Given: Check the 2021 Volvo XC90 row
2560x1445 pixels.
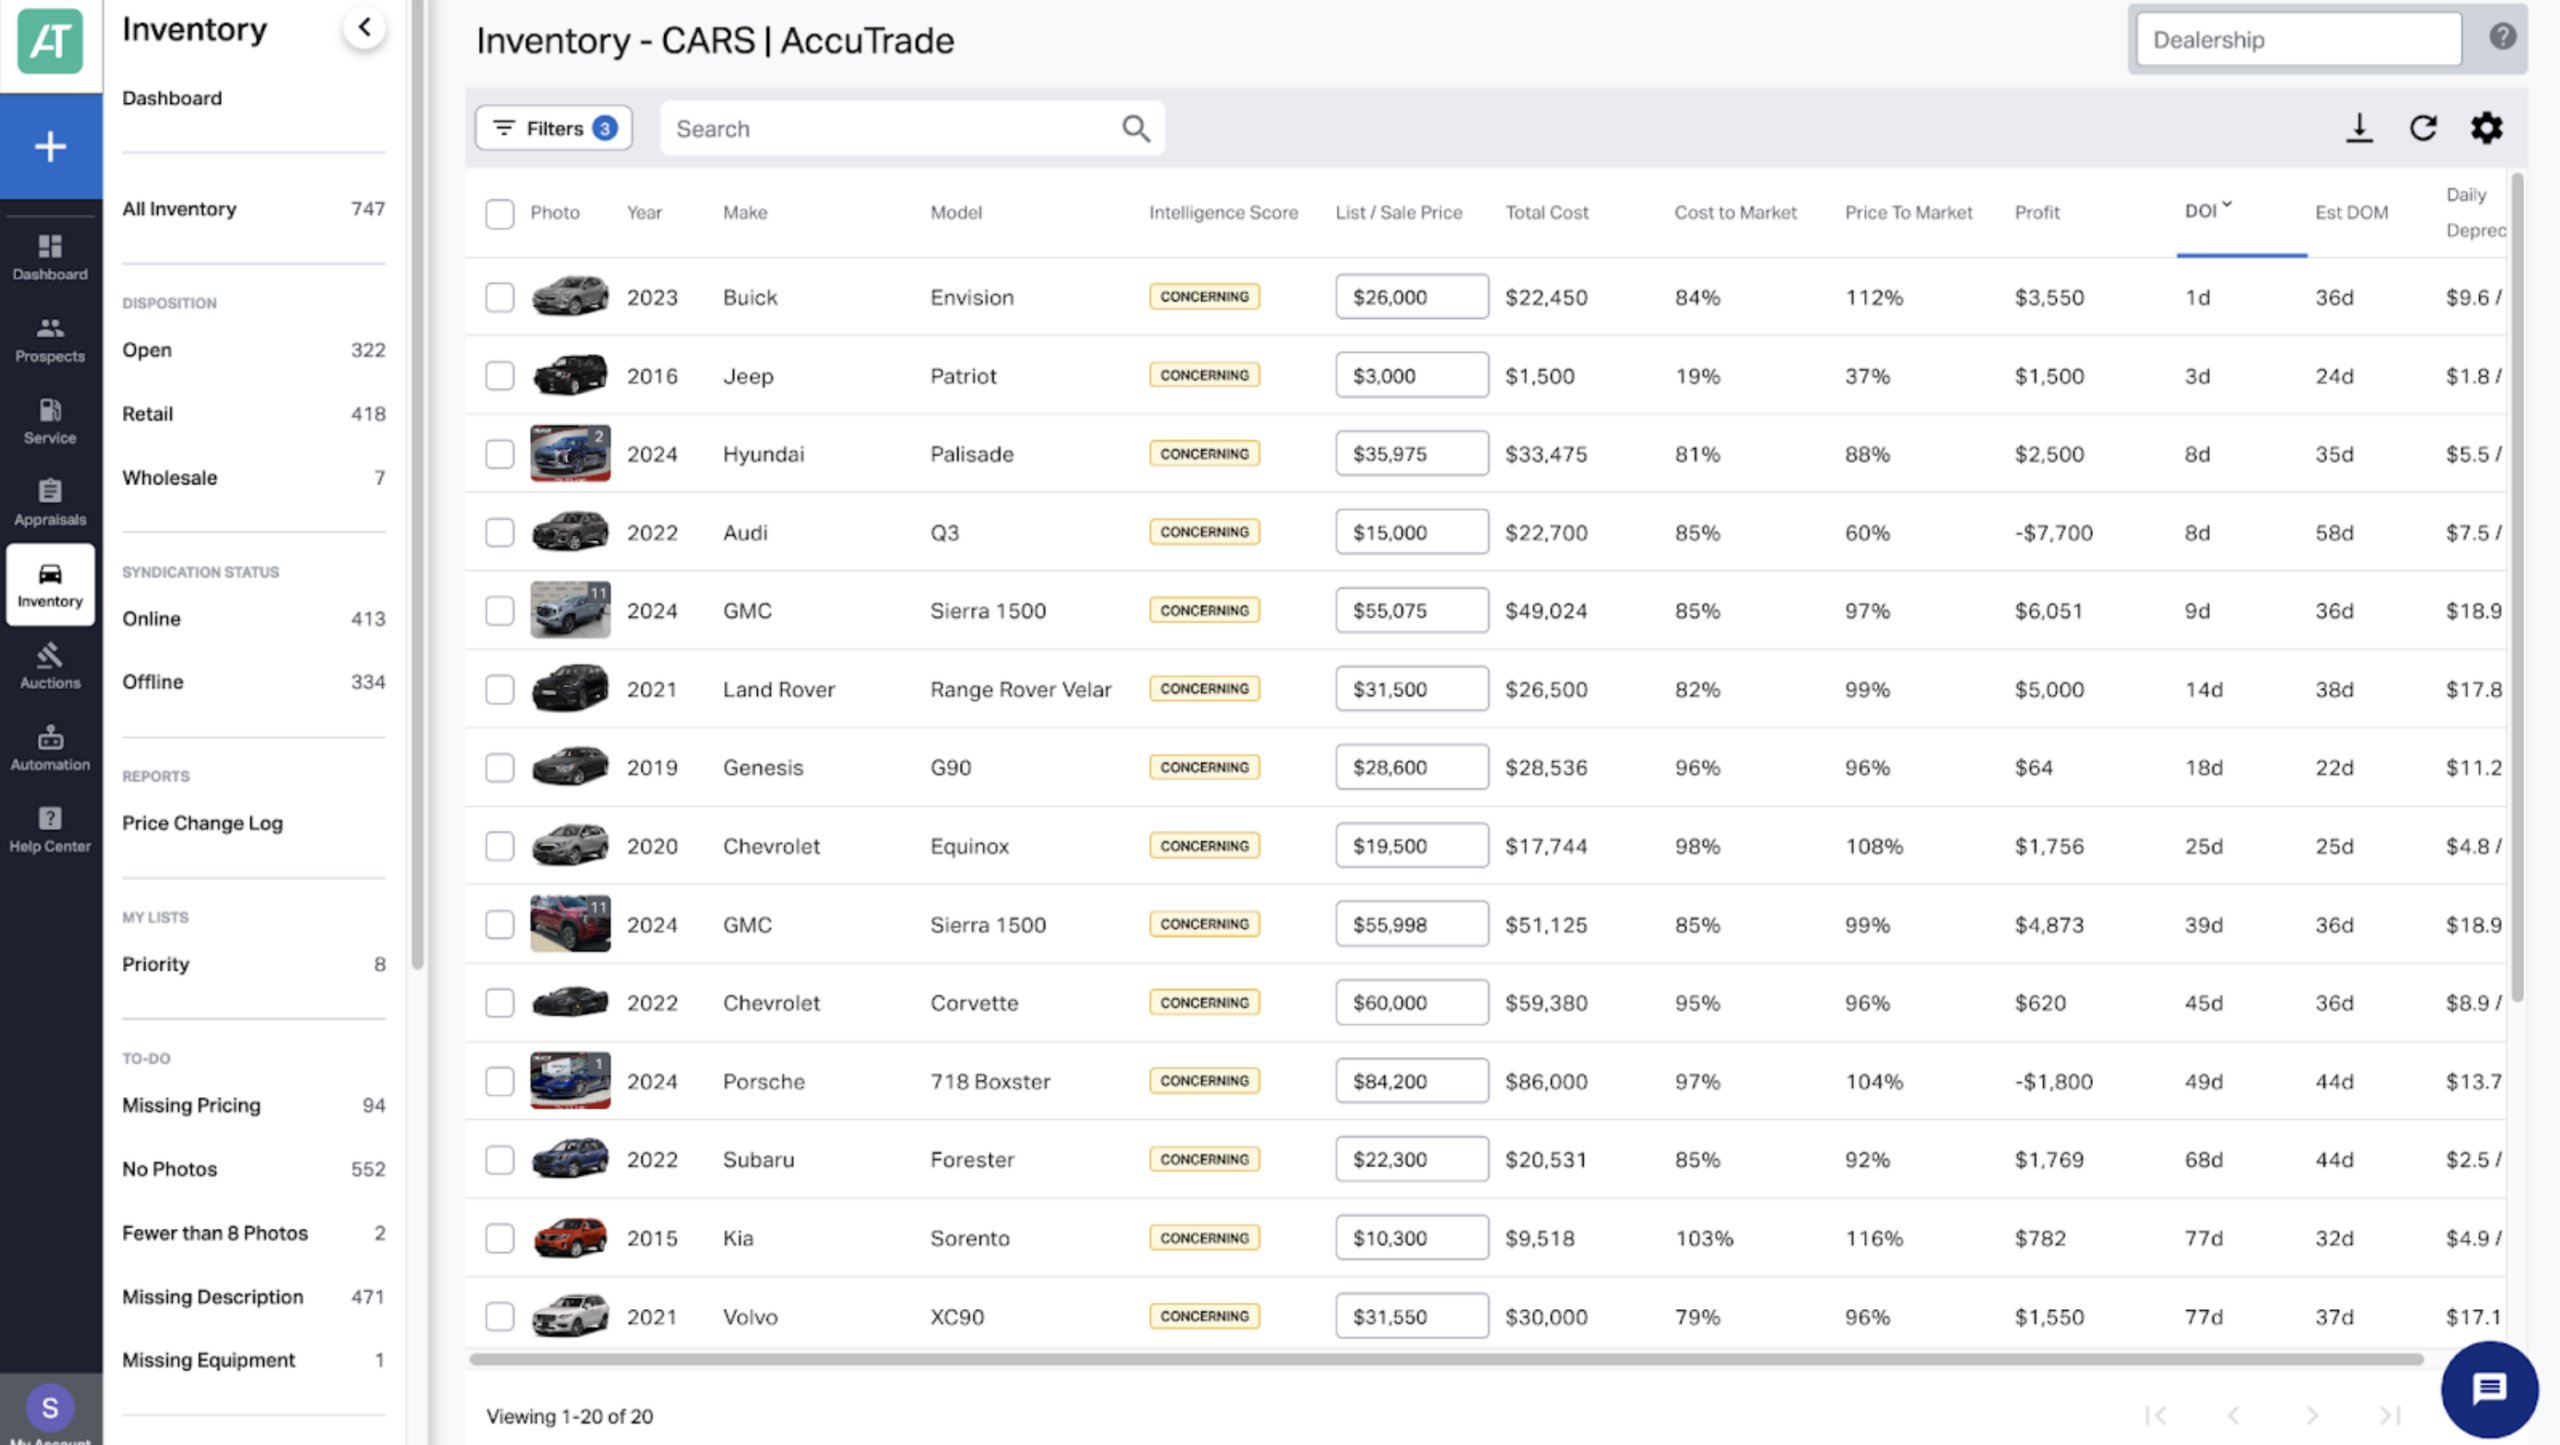Looking at the screenshot, I should point(500,1316).
